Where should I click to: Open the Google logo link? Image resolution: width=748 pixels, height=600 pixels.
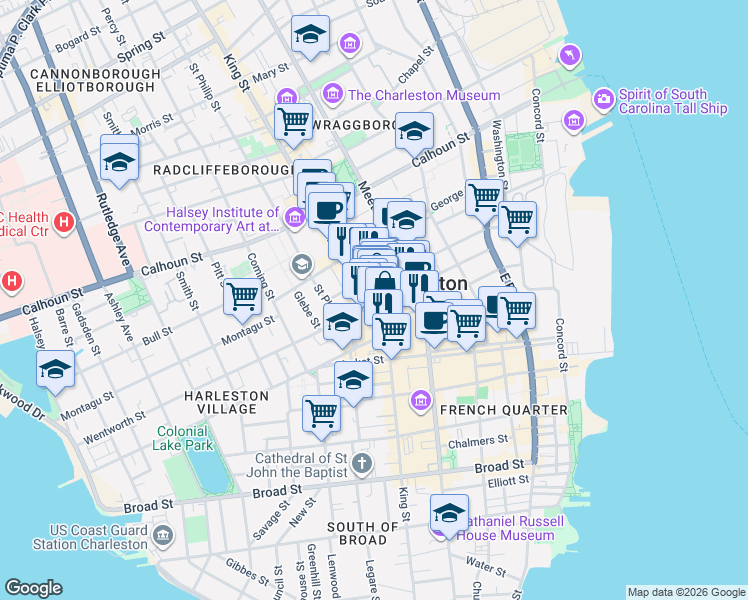[33, 588]
